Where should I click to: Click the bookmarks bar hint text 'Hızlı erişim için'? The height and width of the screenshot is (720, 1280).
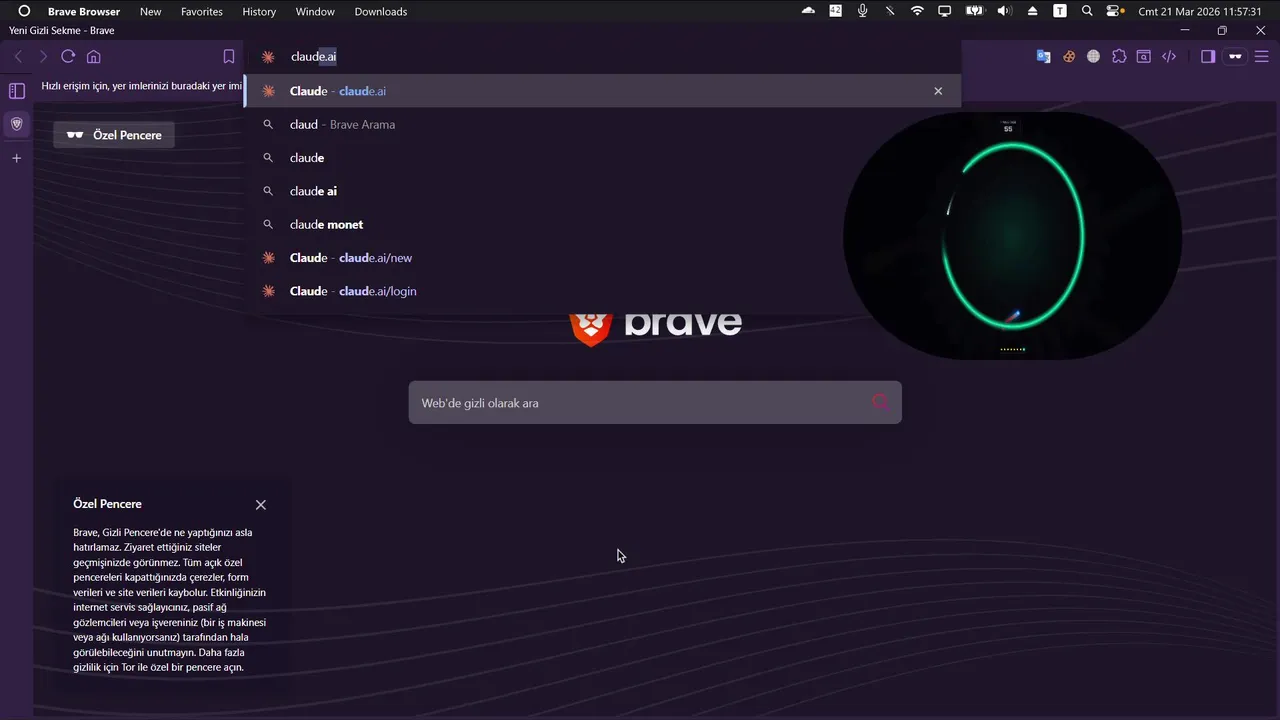click(x=141, y=86)
